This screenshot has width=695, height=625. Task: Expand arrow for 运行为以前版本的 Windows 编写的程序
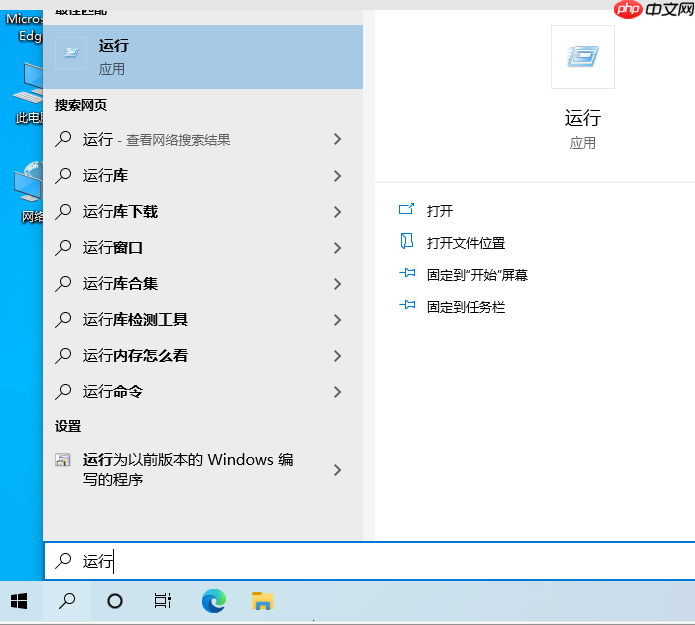click(338, 469)
